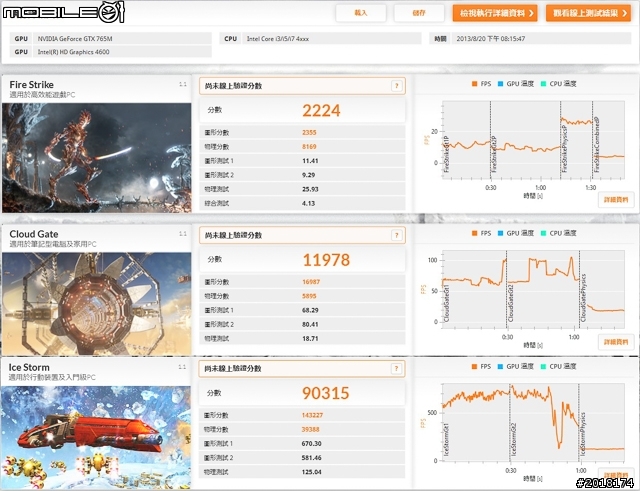Click Fire Strike graphics test 2 value 9.29
Screen dimensions: 640x491
tap(309, 175)
